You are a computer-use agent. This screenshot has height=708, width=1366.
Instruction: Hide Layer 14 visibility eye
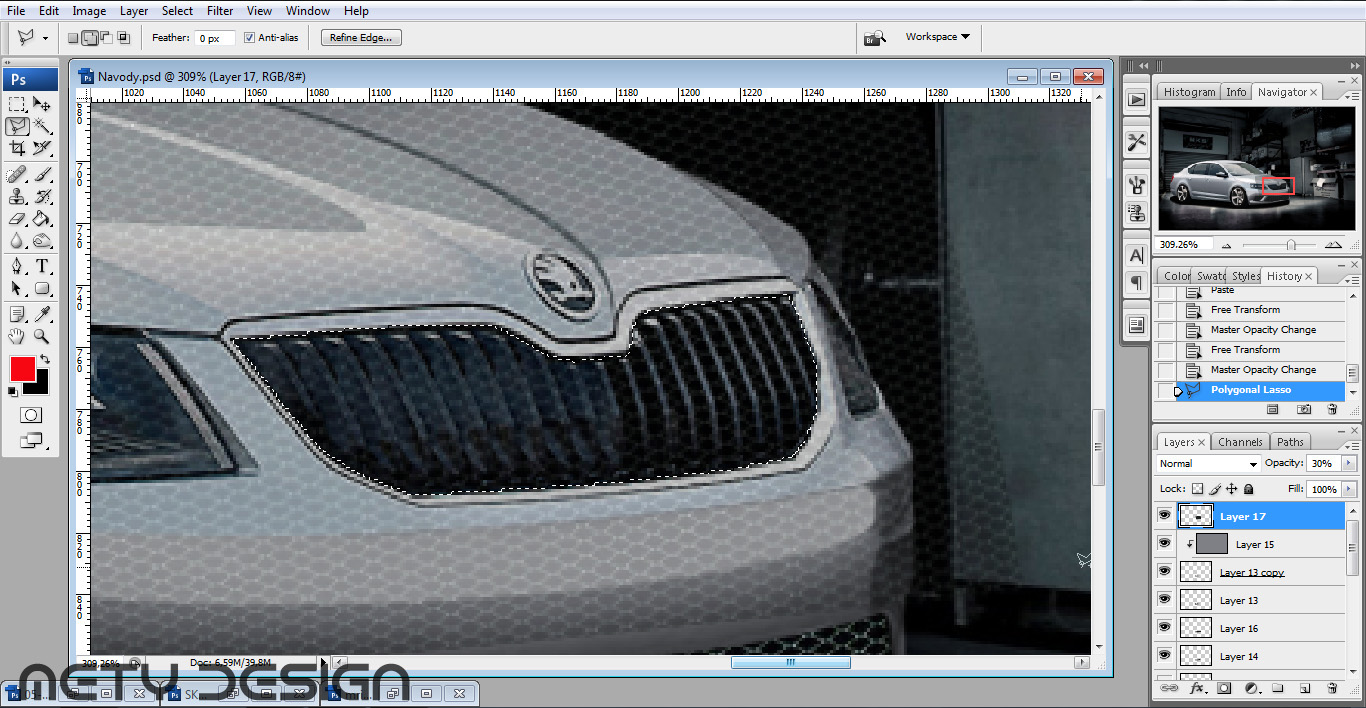[1164, 655]
